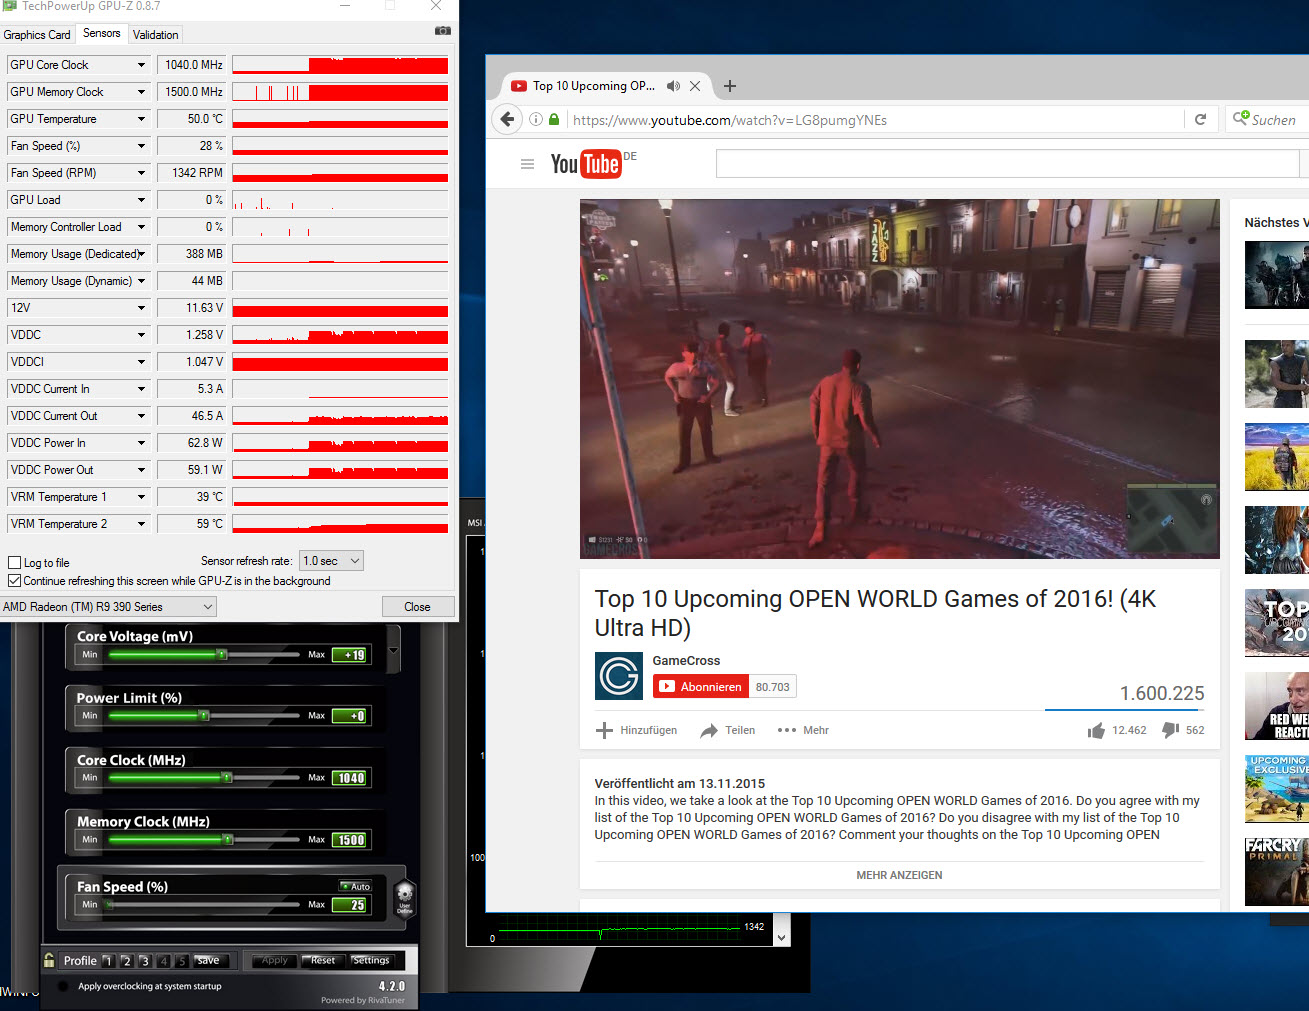The width and height of the screenshot is (1309, 1011).
Task: Close the GPU-Z window with Close button
Action: [x=418, y=607]
